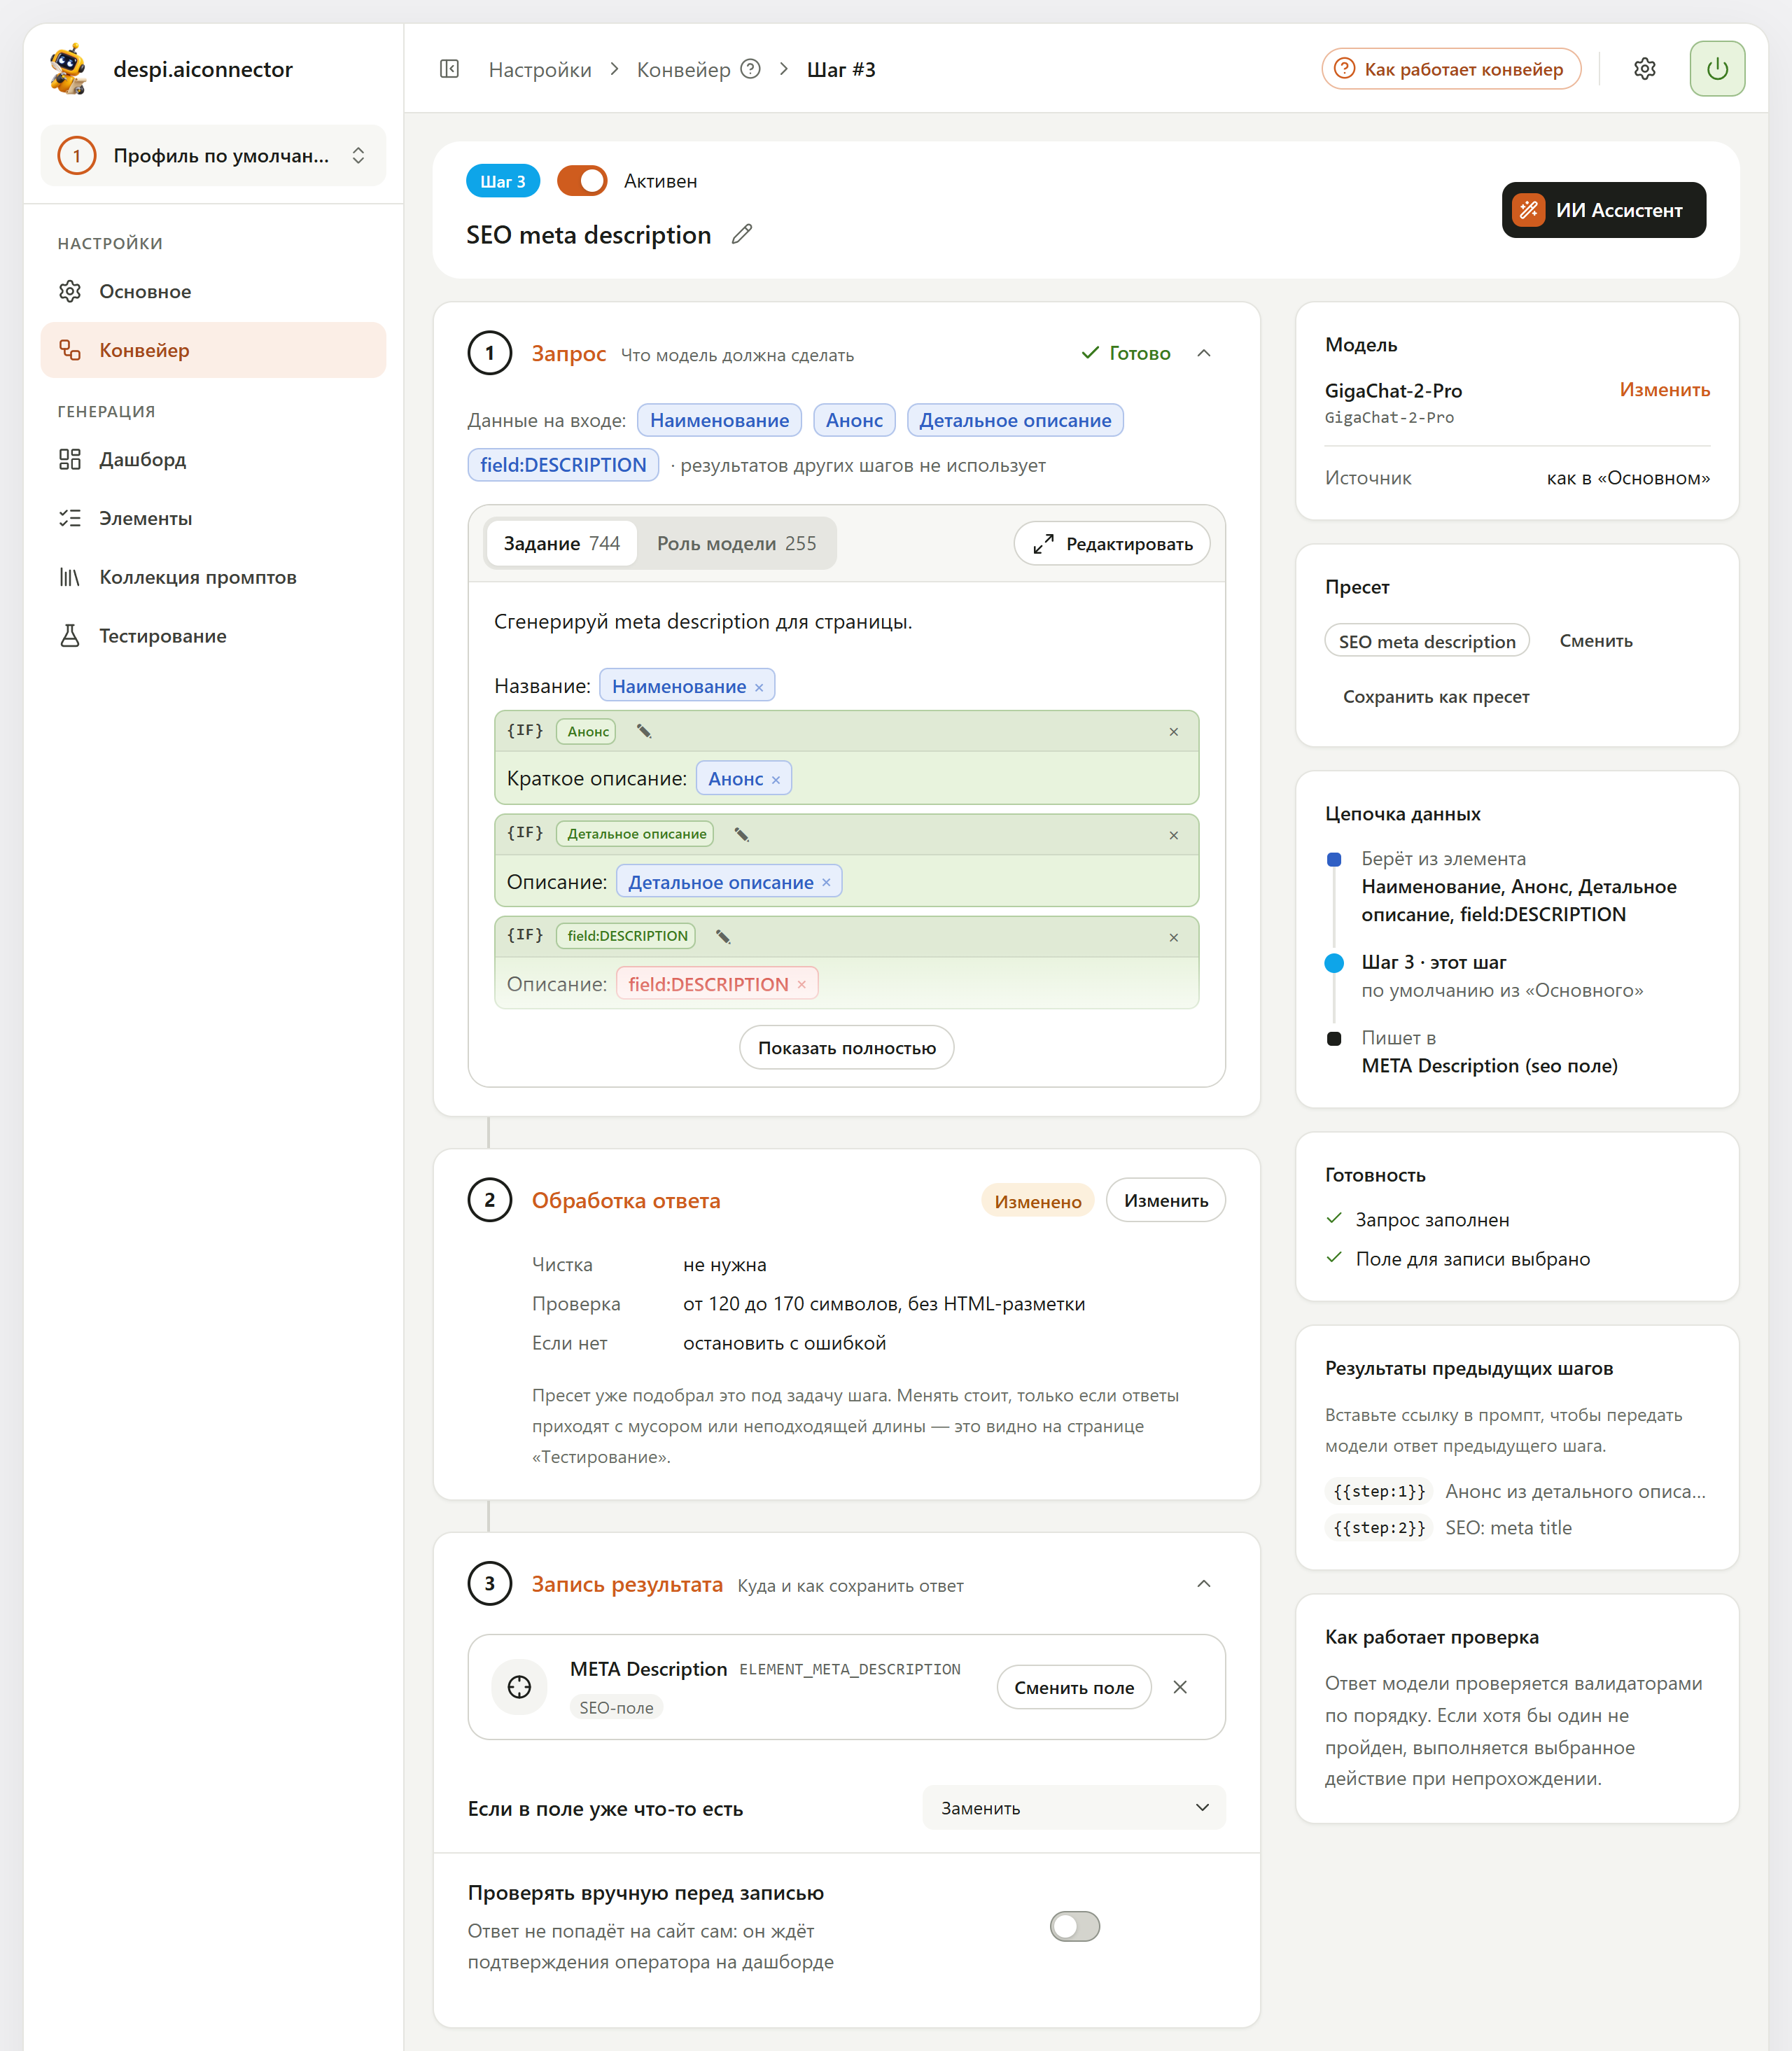
Task: Click the {{step:2}} reference chip
Action: pos(1379,1528)
